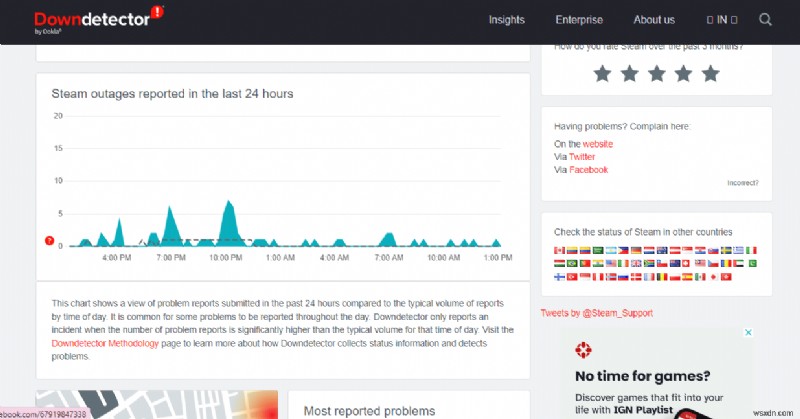Open the Downdetector home logo
The width and height of the screenshot is (800, 419).
(98, 19)
